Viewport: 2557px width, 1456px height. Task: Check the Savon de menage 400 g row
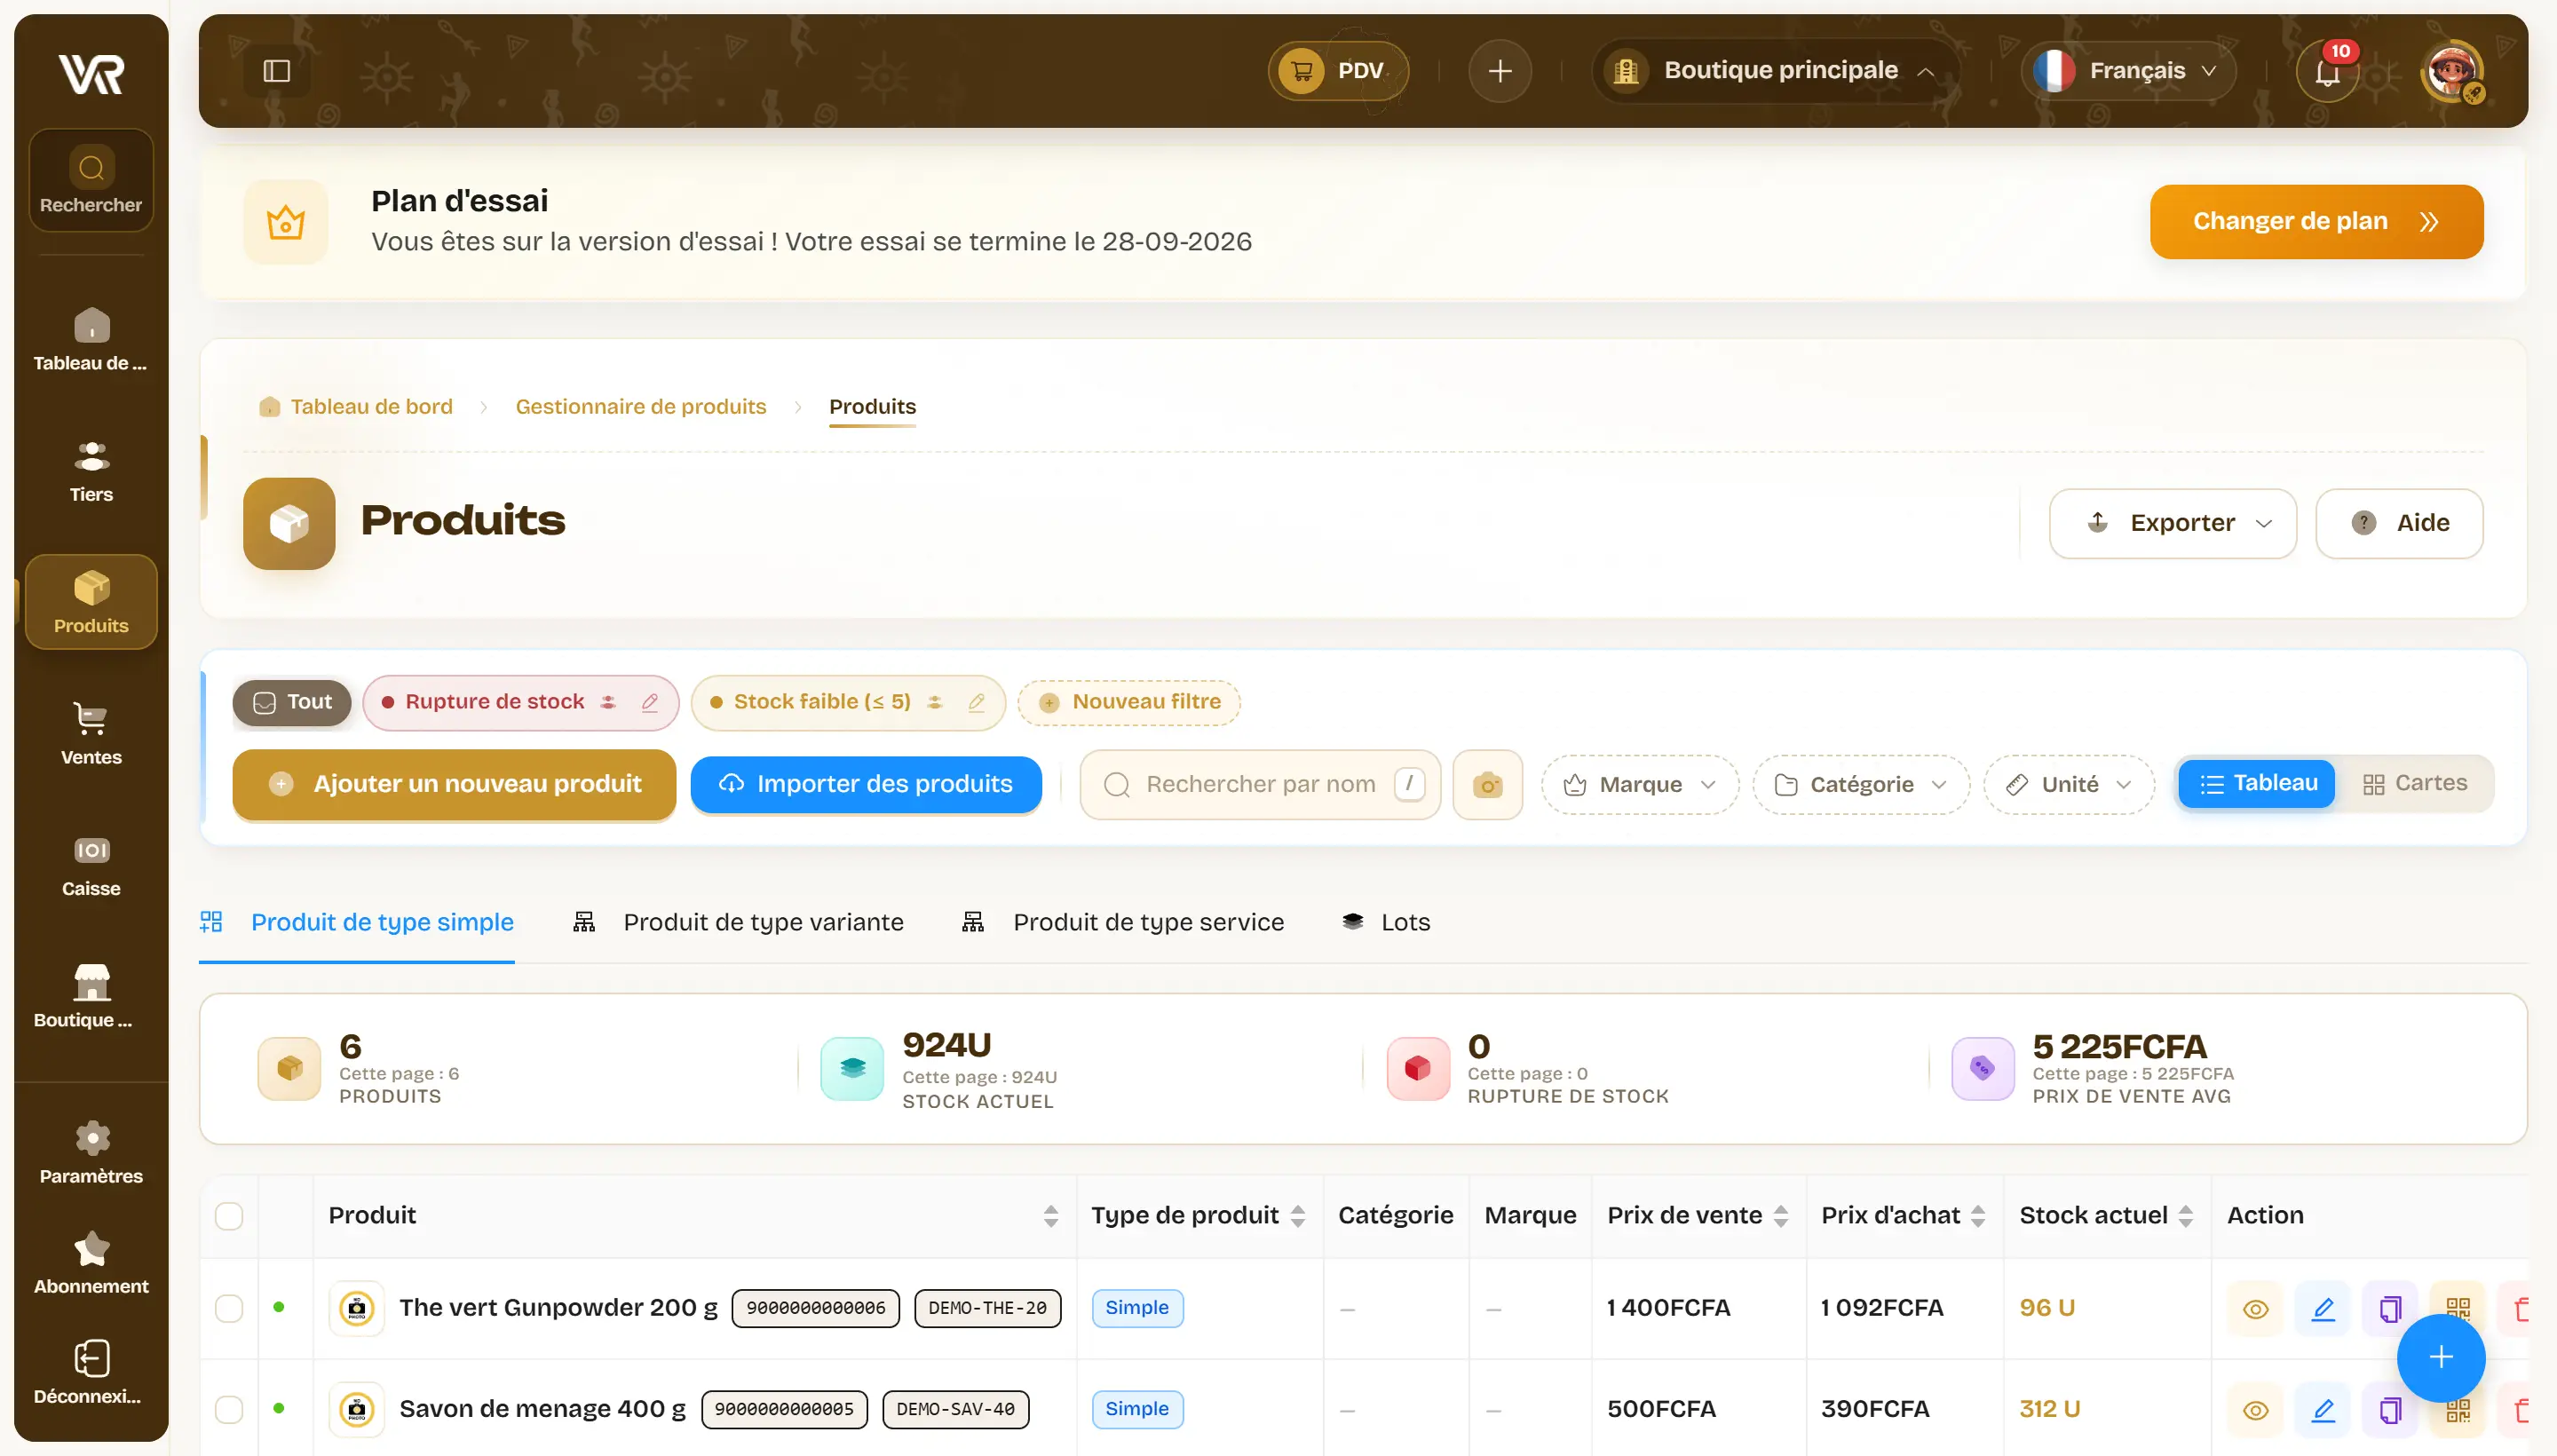pos(229,1410)
